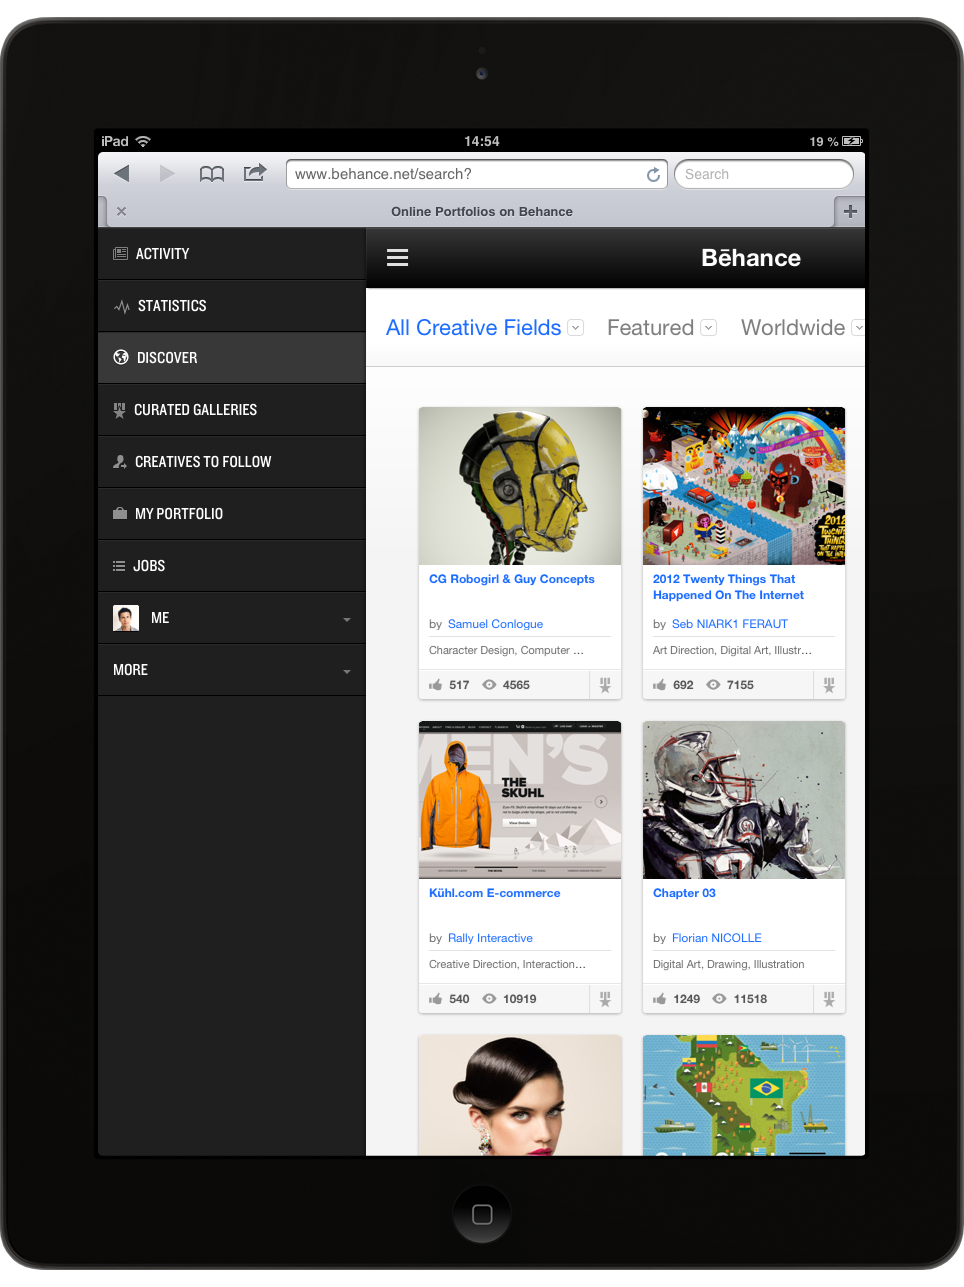Image resolution: width=964 pixels, height=1287 pixels.
Task: Appreciate CG Robogirl via thumbs-up icon
Action: (x=435, y=685)
